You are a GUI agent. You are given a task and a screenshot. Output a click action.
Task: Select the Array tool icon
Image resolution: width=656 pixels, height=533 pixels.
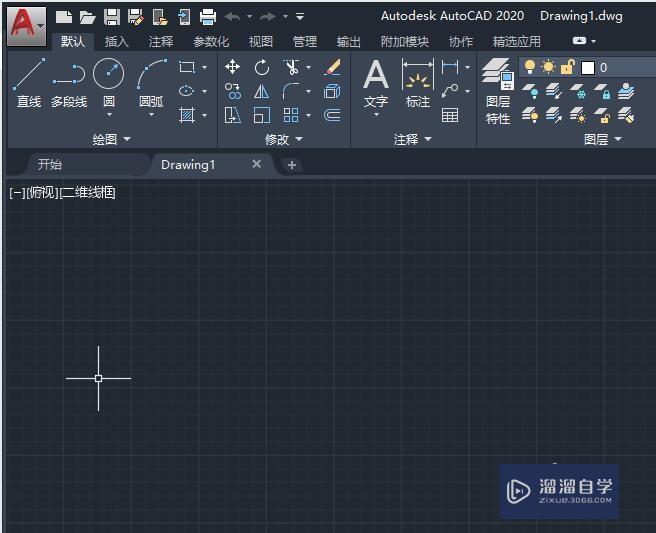coord(291,115)
